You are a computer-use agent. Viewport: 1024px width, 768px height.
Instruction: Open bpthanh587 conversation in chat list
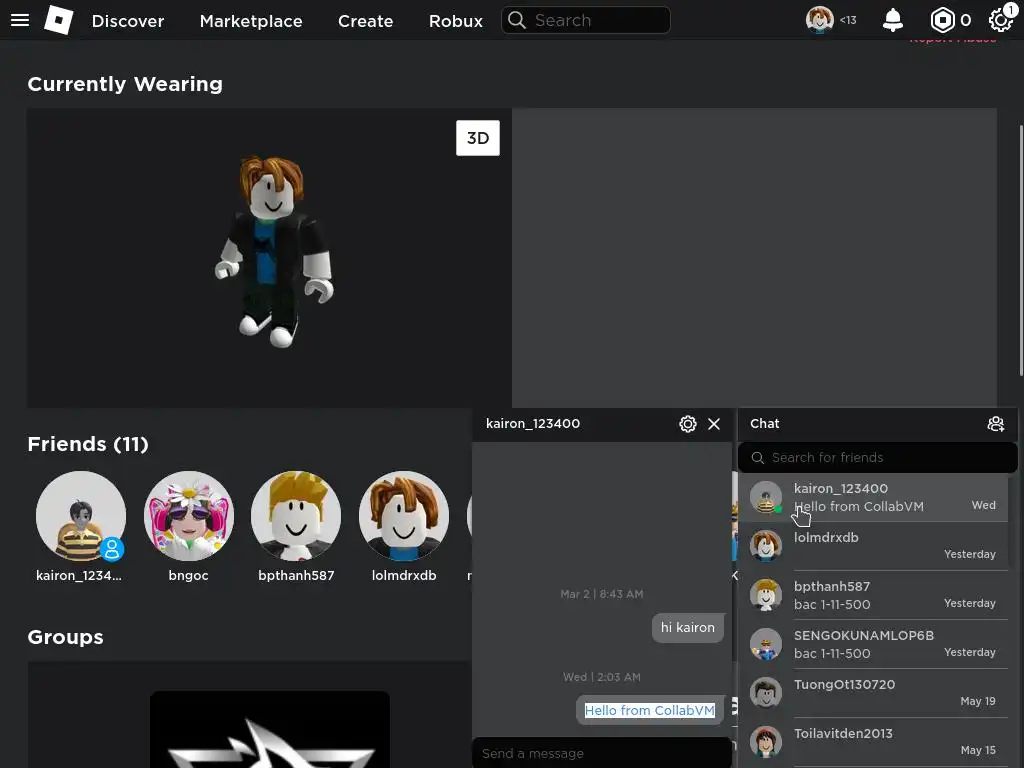(x=873, y=596)
